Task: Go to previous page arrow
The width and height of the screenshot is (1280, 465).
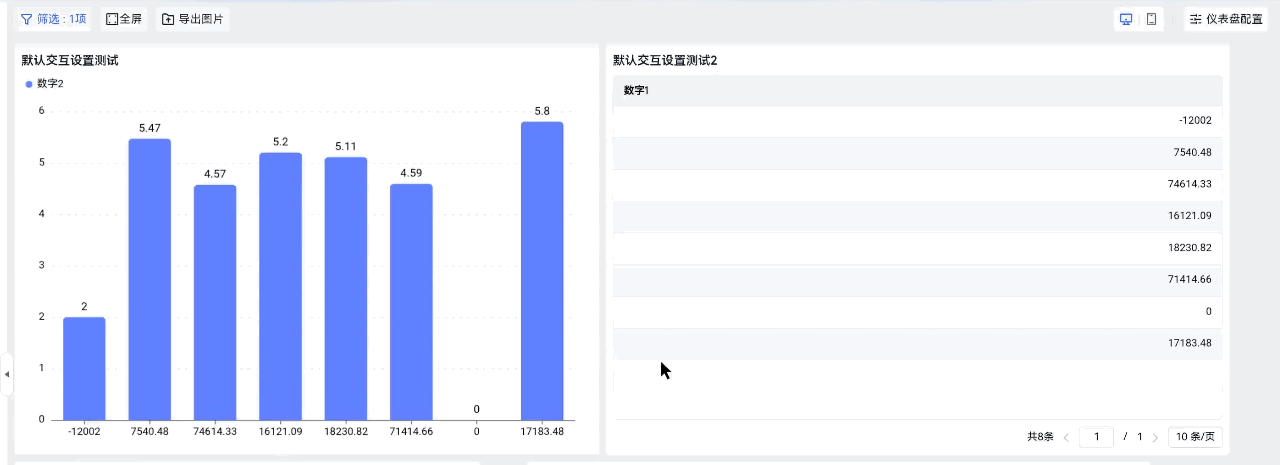Action: tap(1066, 437)
